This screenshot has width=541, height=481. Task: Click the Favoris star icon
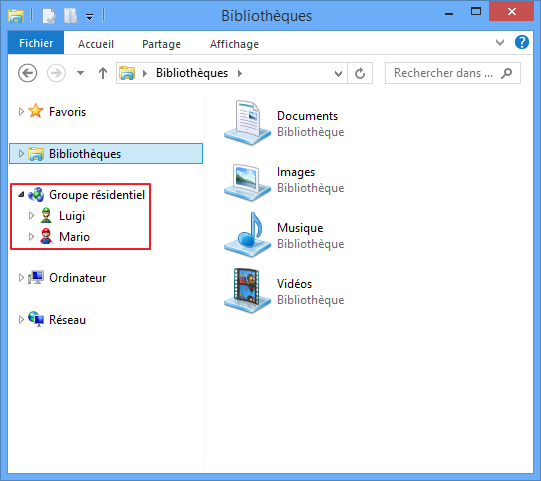coord(36,111)
